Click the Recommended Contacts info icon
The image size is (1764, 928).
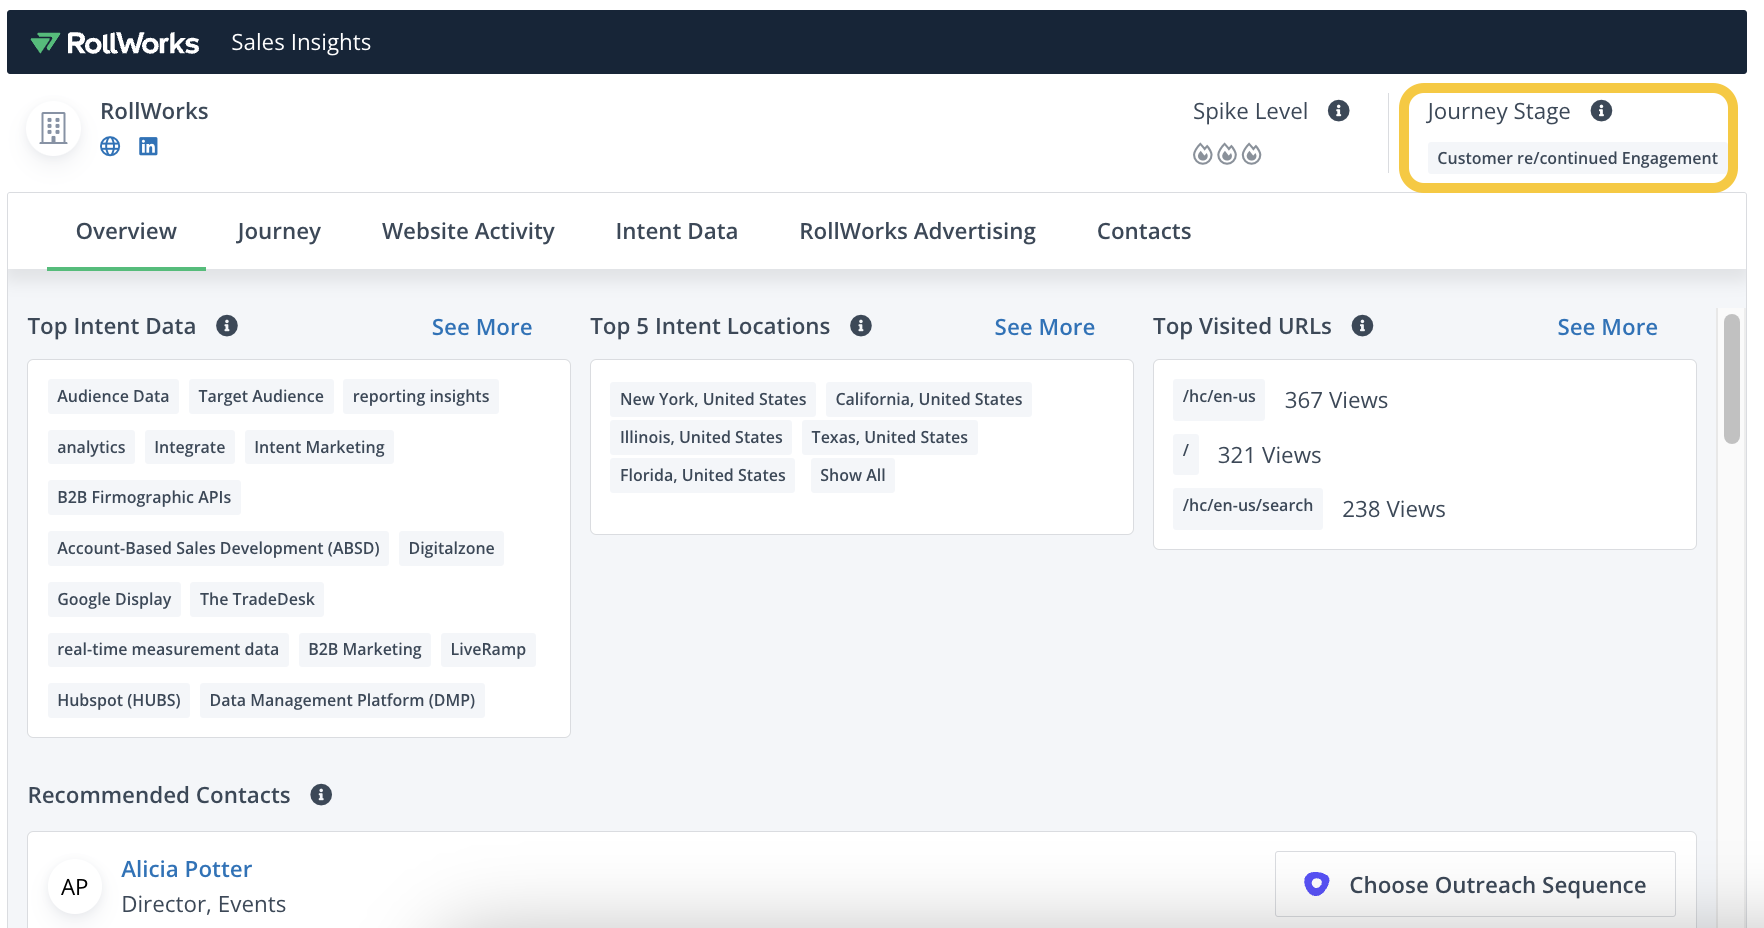tap(321, 795)
